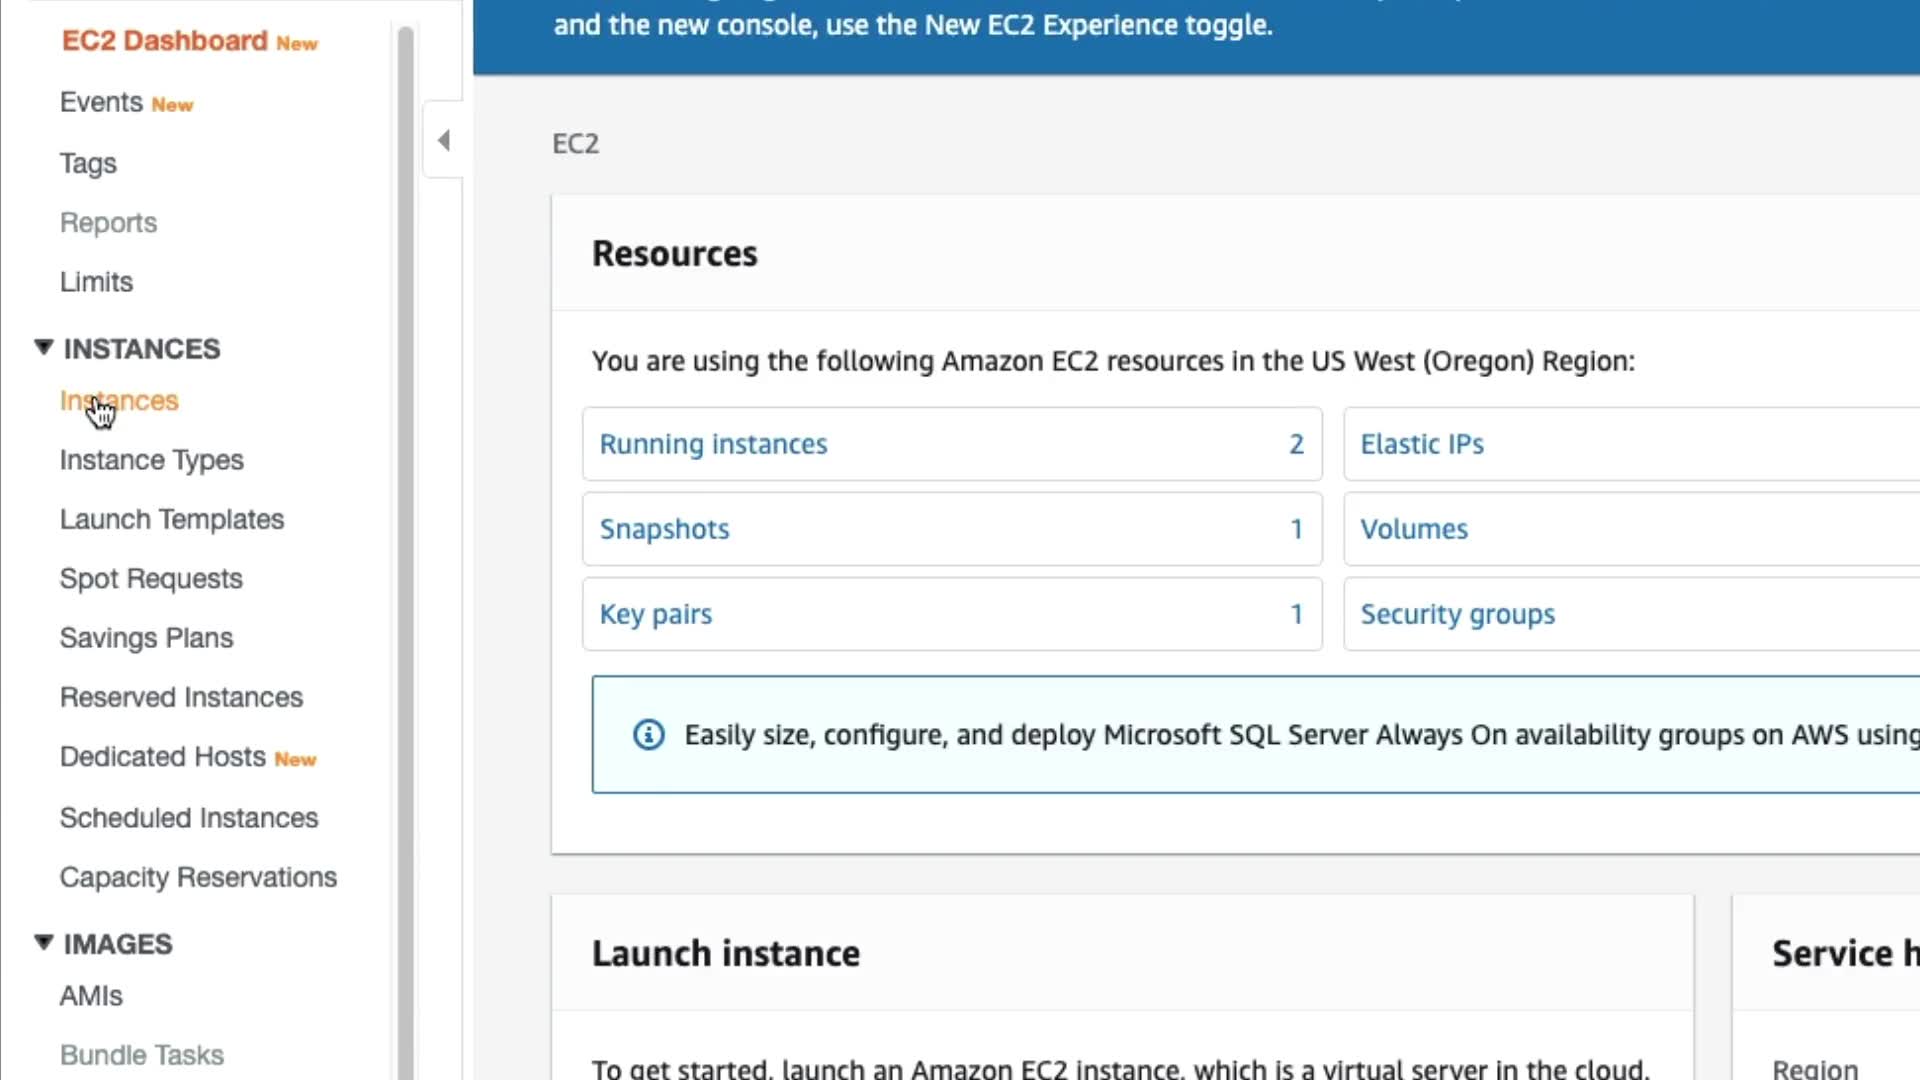Go to EC2 Dashboard
This screenshot has height=1080, width=1920.
164,41
